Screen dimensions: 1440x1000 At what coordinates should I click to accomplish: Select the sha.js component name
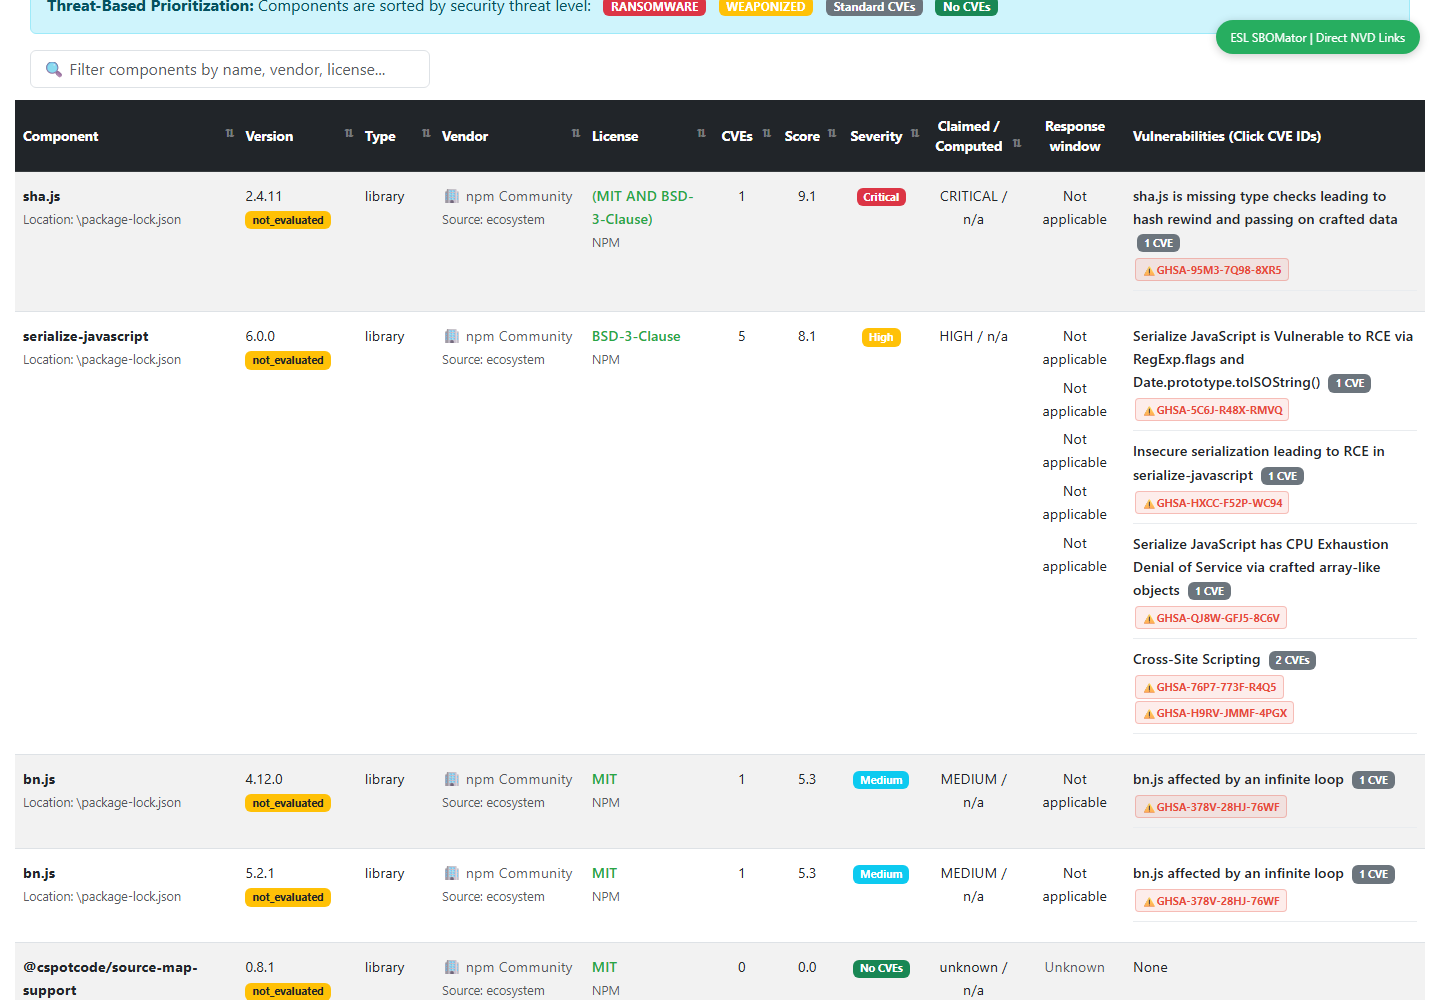click(x=42, y=196)
